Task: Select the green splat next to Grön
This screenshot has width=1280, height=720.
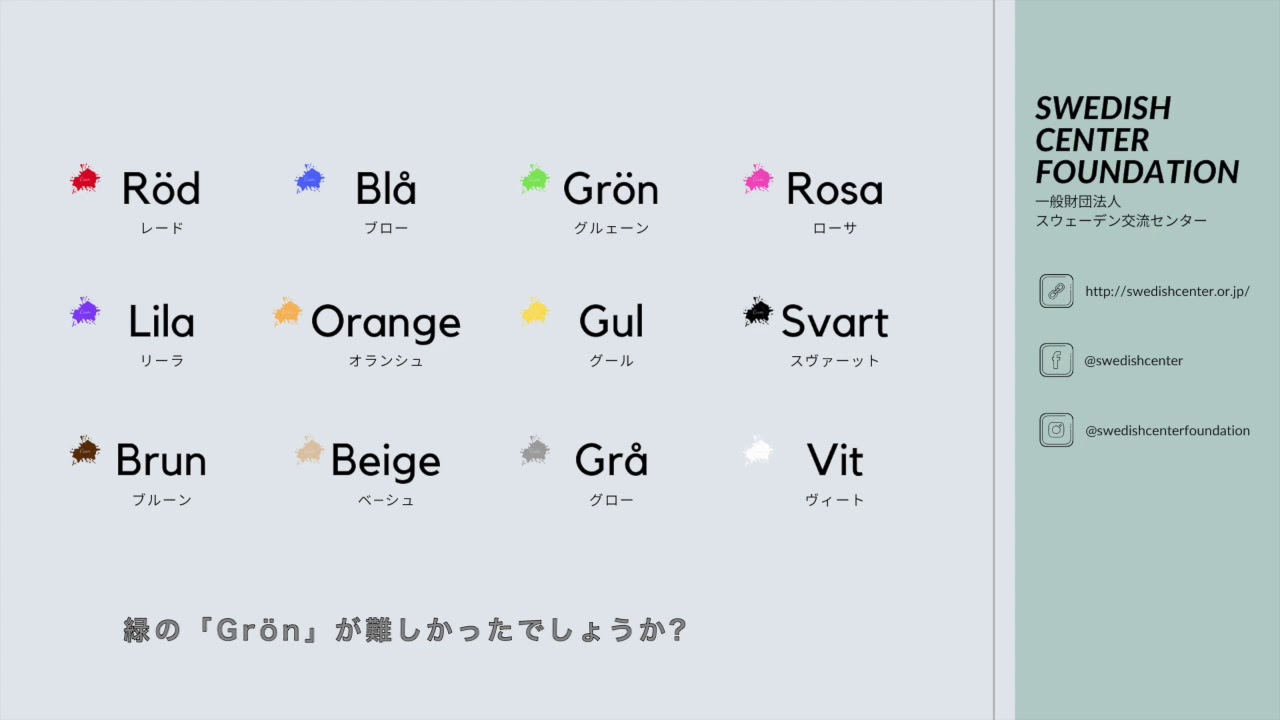Action: point(535,180)
